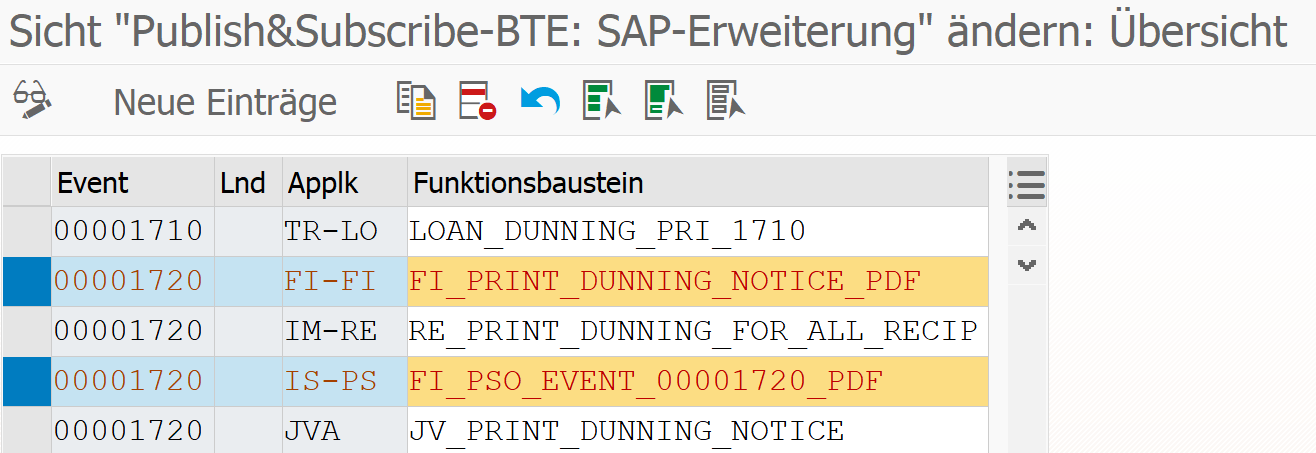
Task: Open the table settings list icon
Action: tap(1027, 184)
